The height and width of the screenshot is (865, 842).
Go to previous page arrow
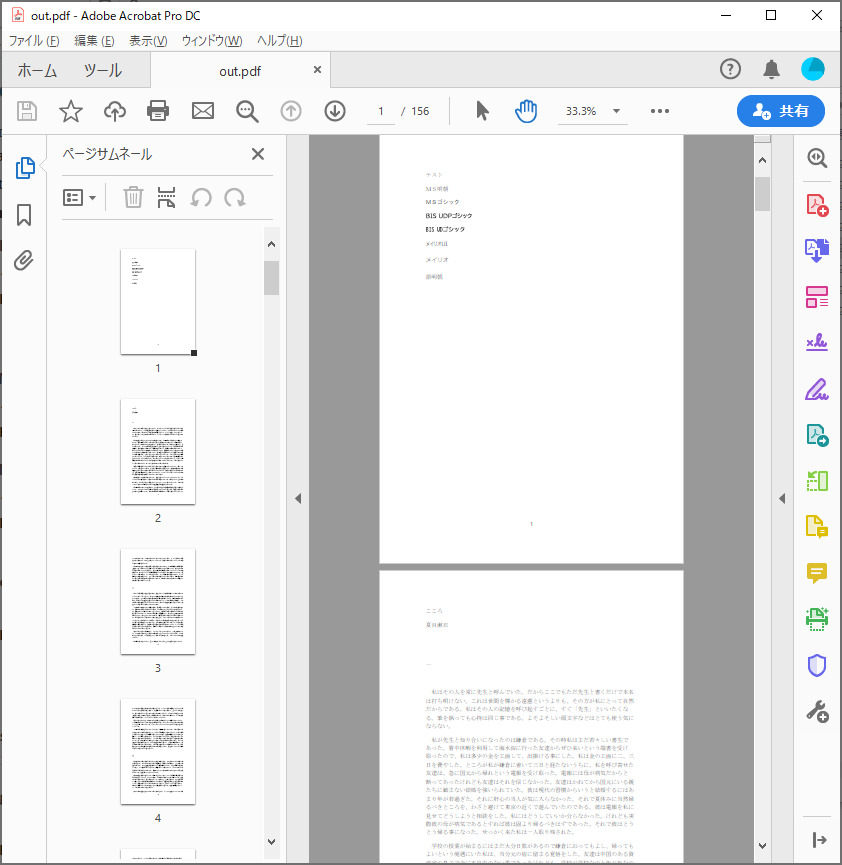coord(291,111)
